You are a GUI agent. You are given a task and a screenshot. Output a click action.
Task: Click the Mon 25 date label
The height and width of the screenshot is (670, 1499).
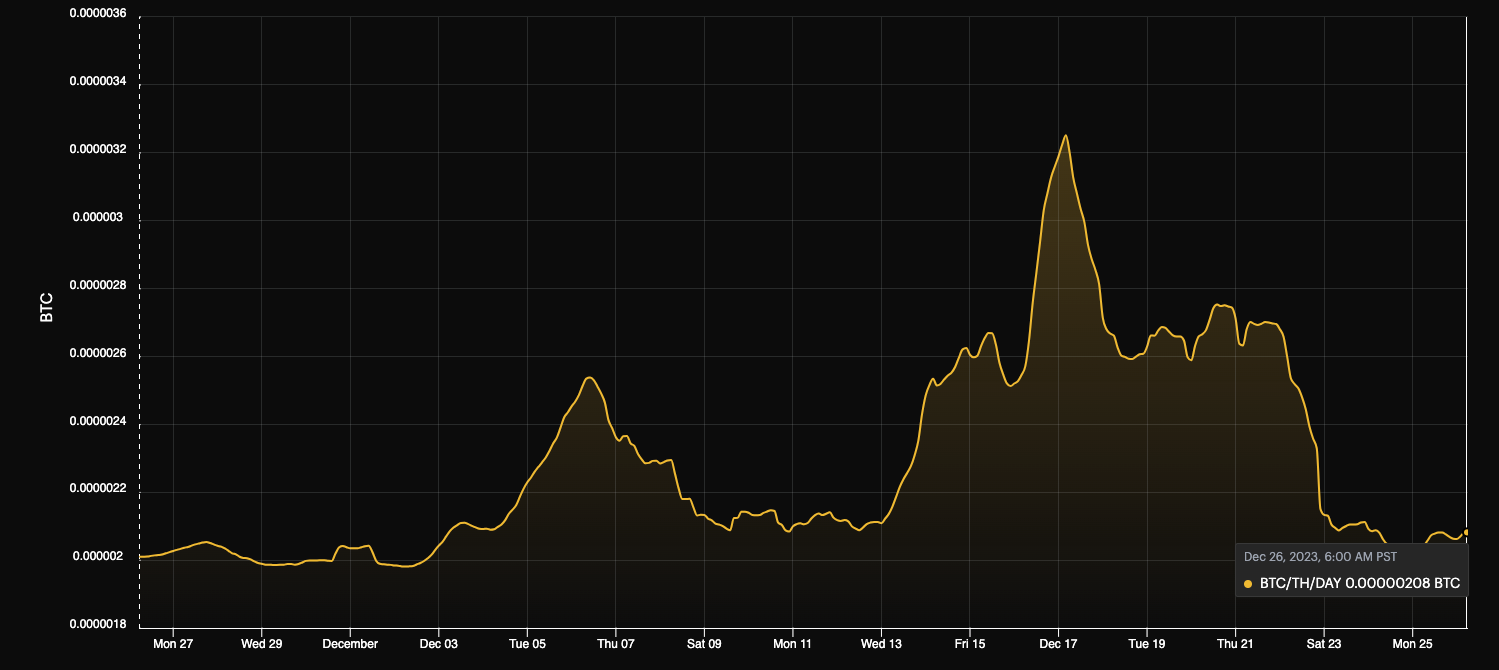click(x=1412, y=644)
